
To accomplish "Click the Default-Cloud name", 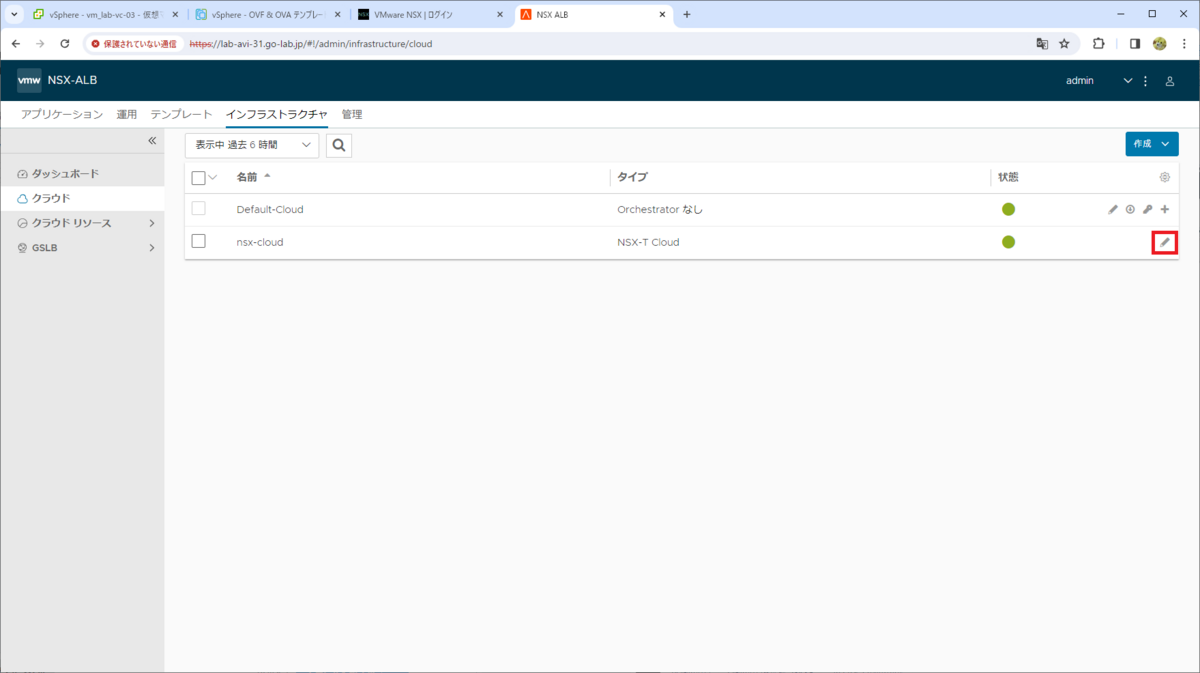I will pos(270,210).
